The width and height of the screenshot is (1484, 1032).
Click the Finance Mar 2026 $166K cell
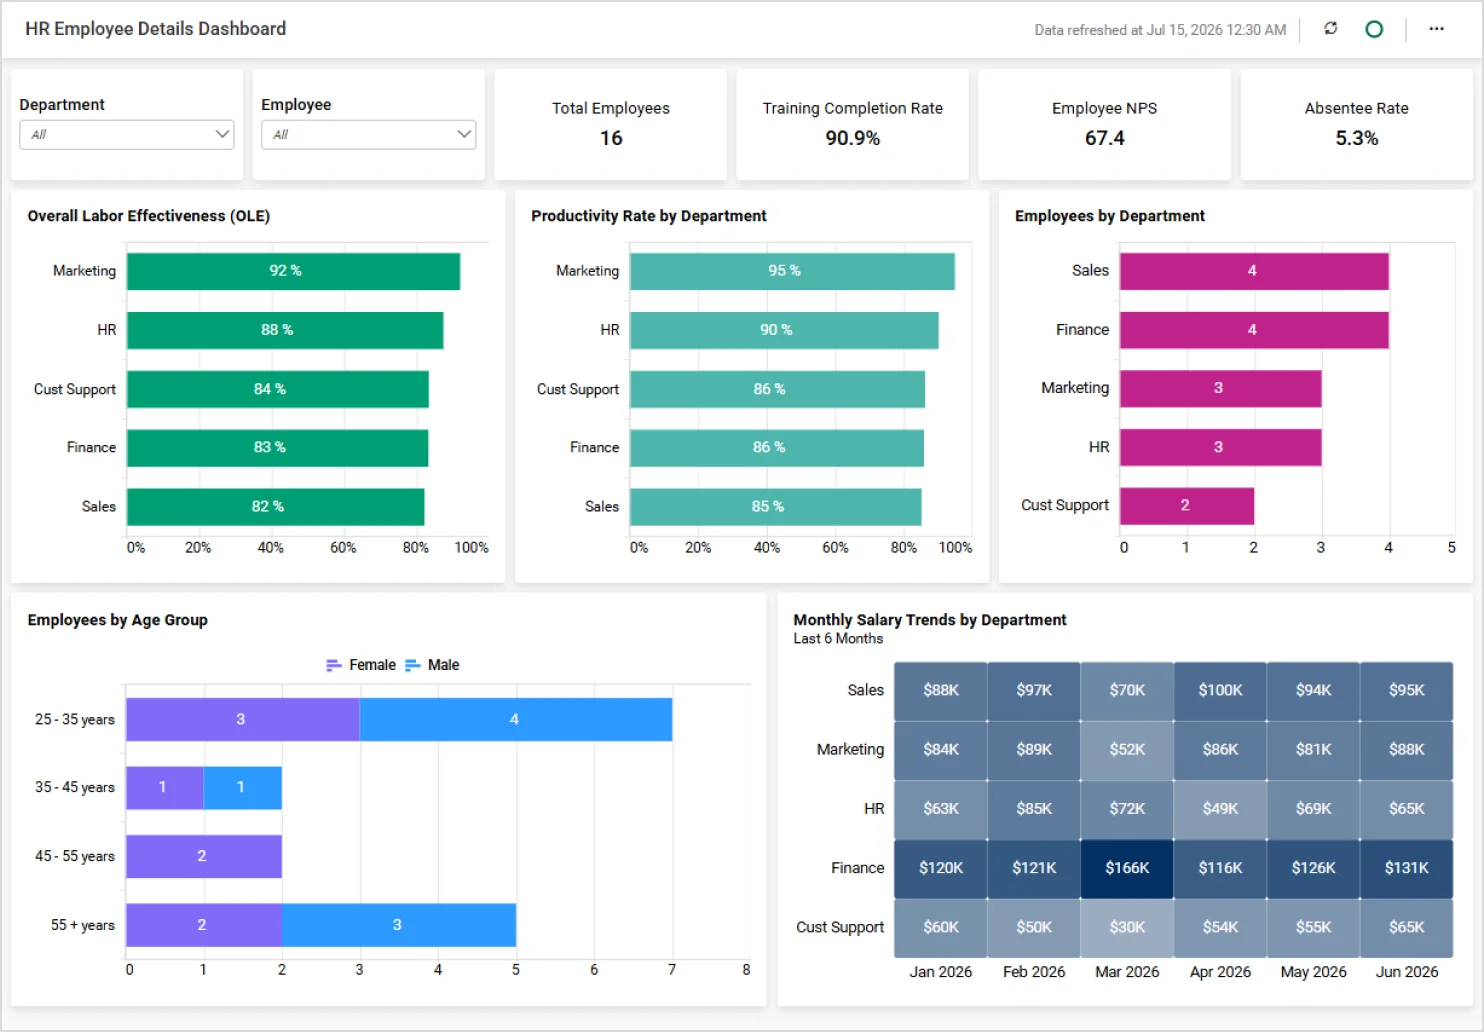1127,868
